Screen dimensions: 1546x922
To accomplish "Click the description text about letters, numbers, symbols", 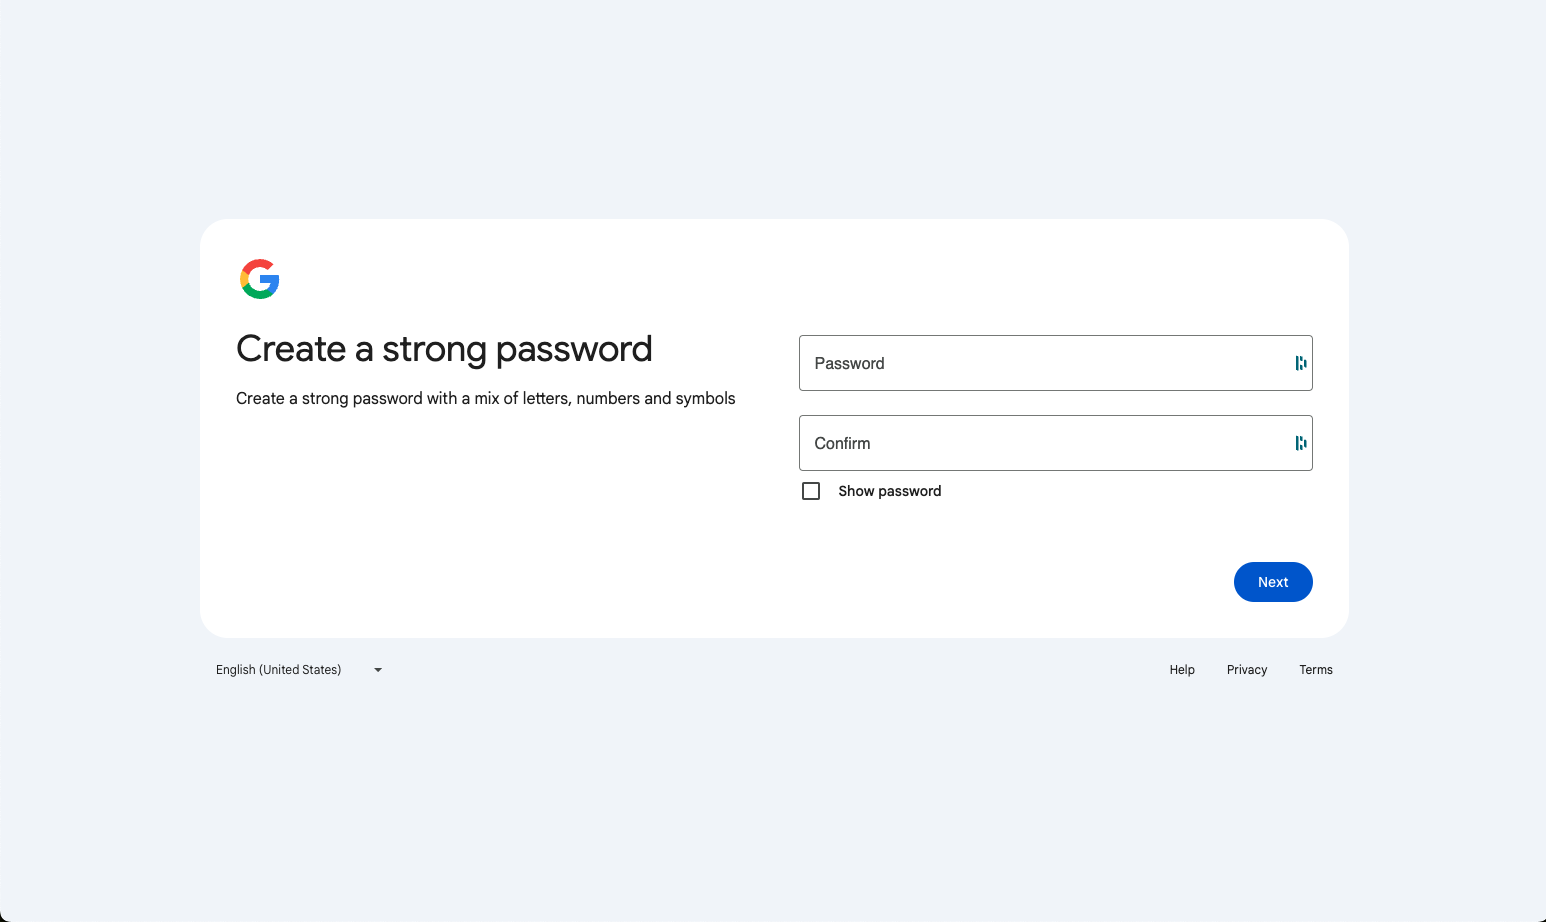I will click(485, 398).
